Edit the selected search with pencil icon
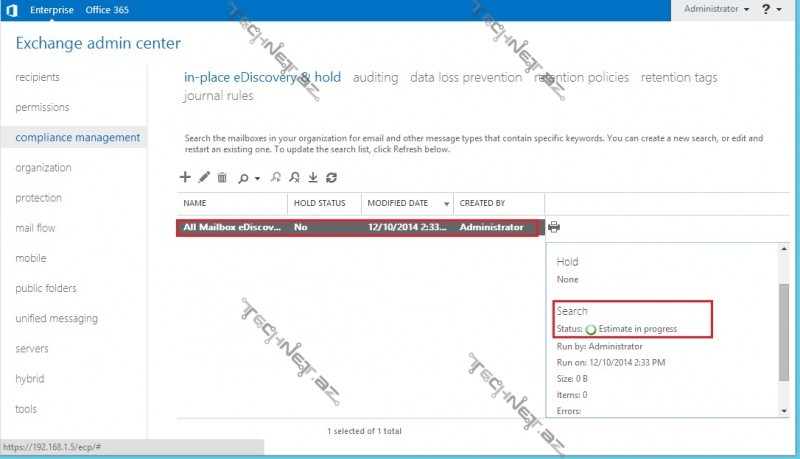800x459 pixels. click(204, 177)
